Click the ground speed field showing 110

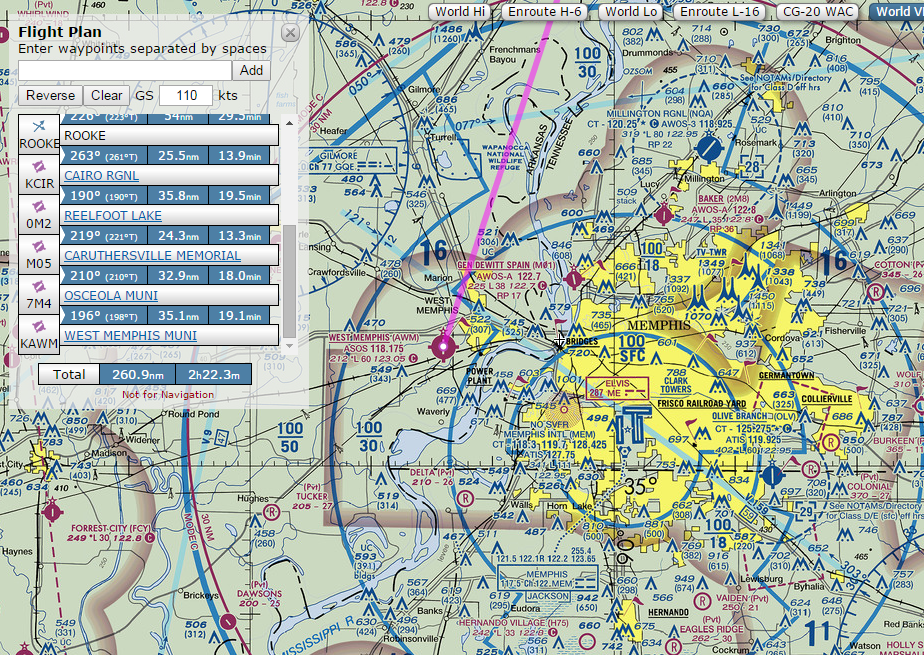coord(186,95)
